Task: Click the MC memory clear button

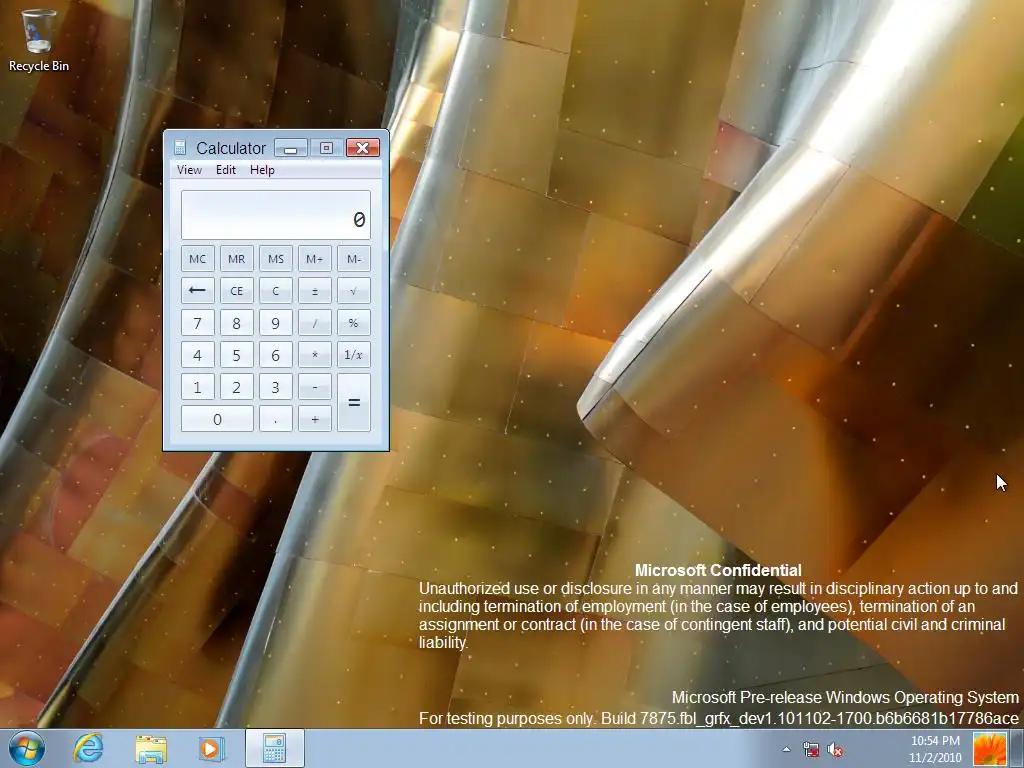Action: click(x=197, y=259)
